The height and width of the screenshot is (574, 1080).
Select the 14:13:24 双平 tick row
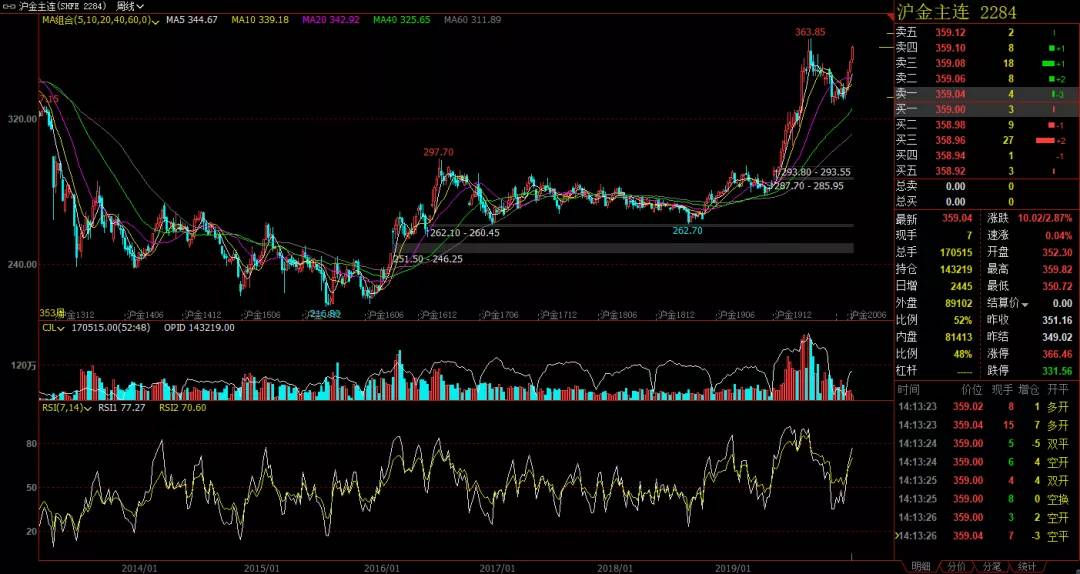(x=987, y=444)
